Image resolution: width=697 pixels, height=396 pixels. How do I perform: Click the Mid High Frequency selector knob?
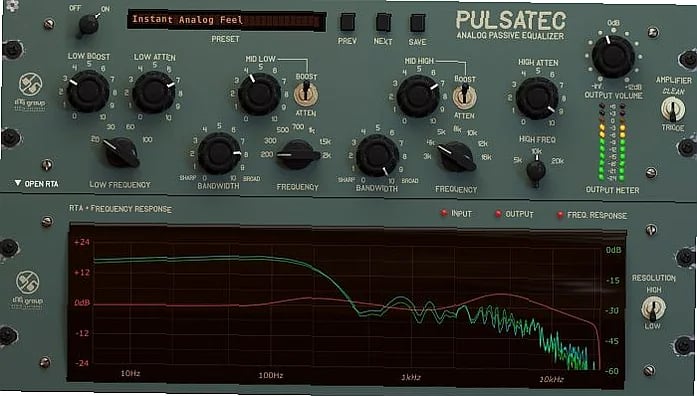pyautogui.click(x=456, y=156)
